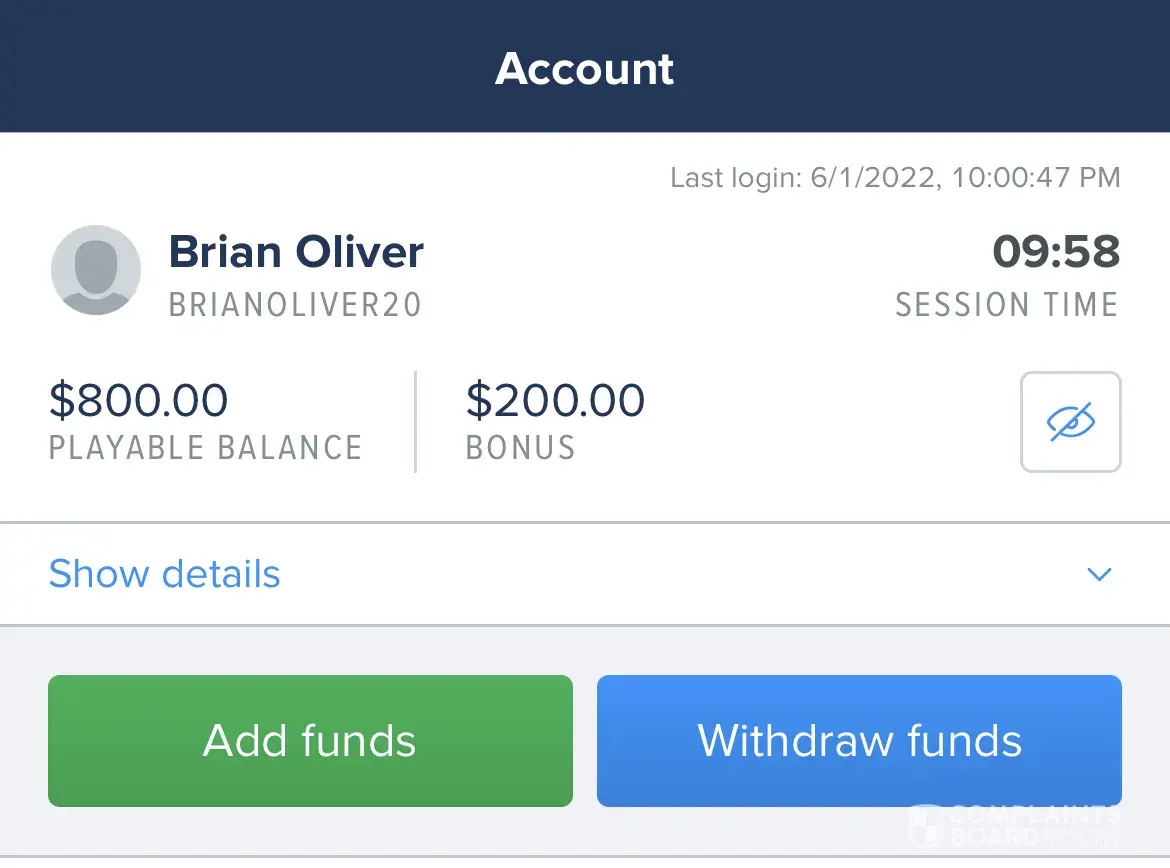Select the BONUS label
The image size is (1170, 868).
520,447
